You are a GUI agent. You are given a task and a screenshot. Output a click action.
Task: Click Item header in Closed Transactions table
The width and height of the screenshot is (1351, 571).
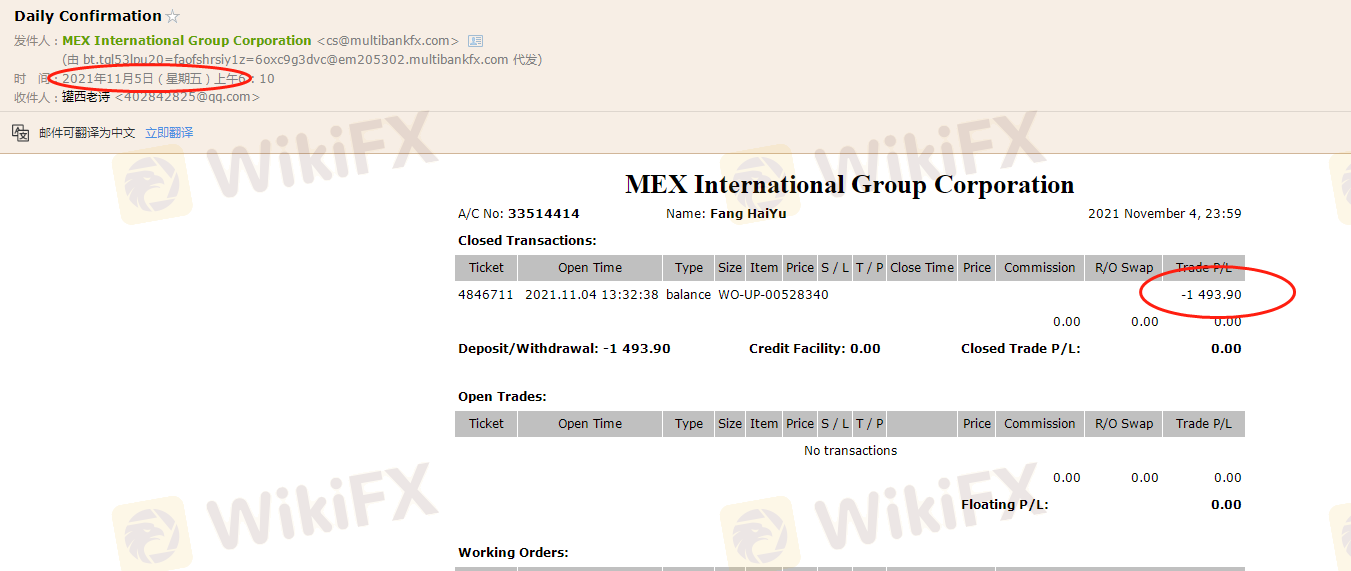point(764,268)
